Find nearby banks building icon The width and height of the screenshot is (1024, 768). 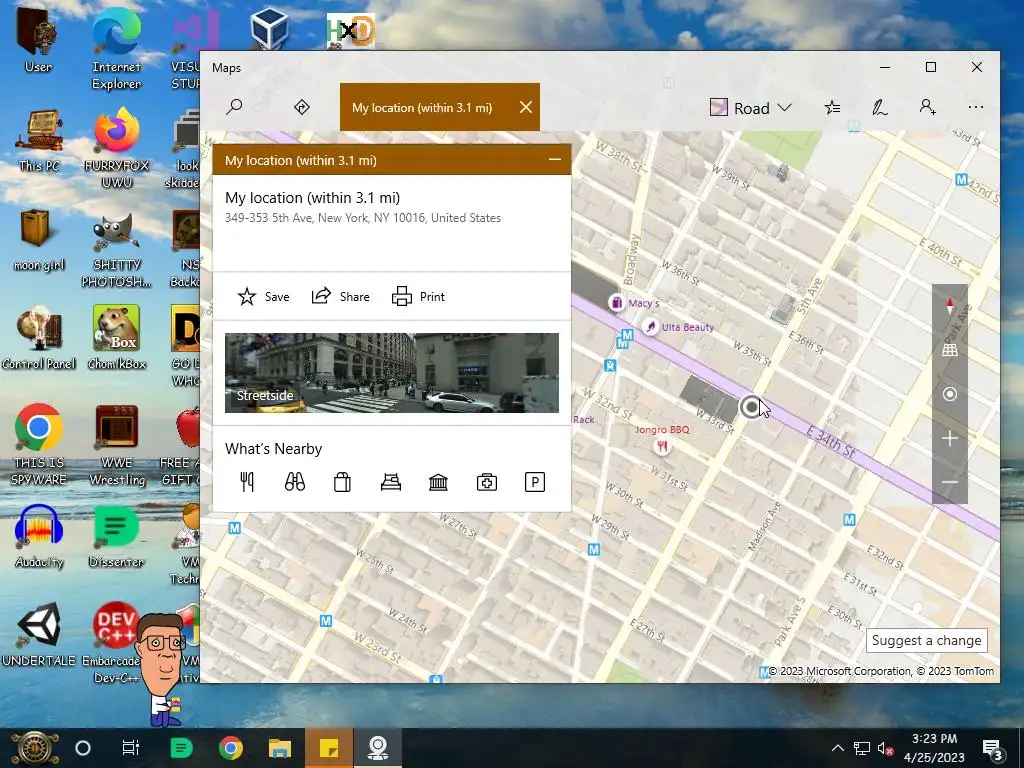point(438,482)
